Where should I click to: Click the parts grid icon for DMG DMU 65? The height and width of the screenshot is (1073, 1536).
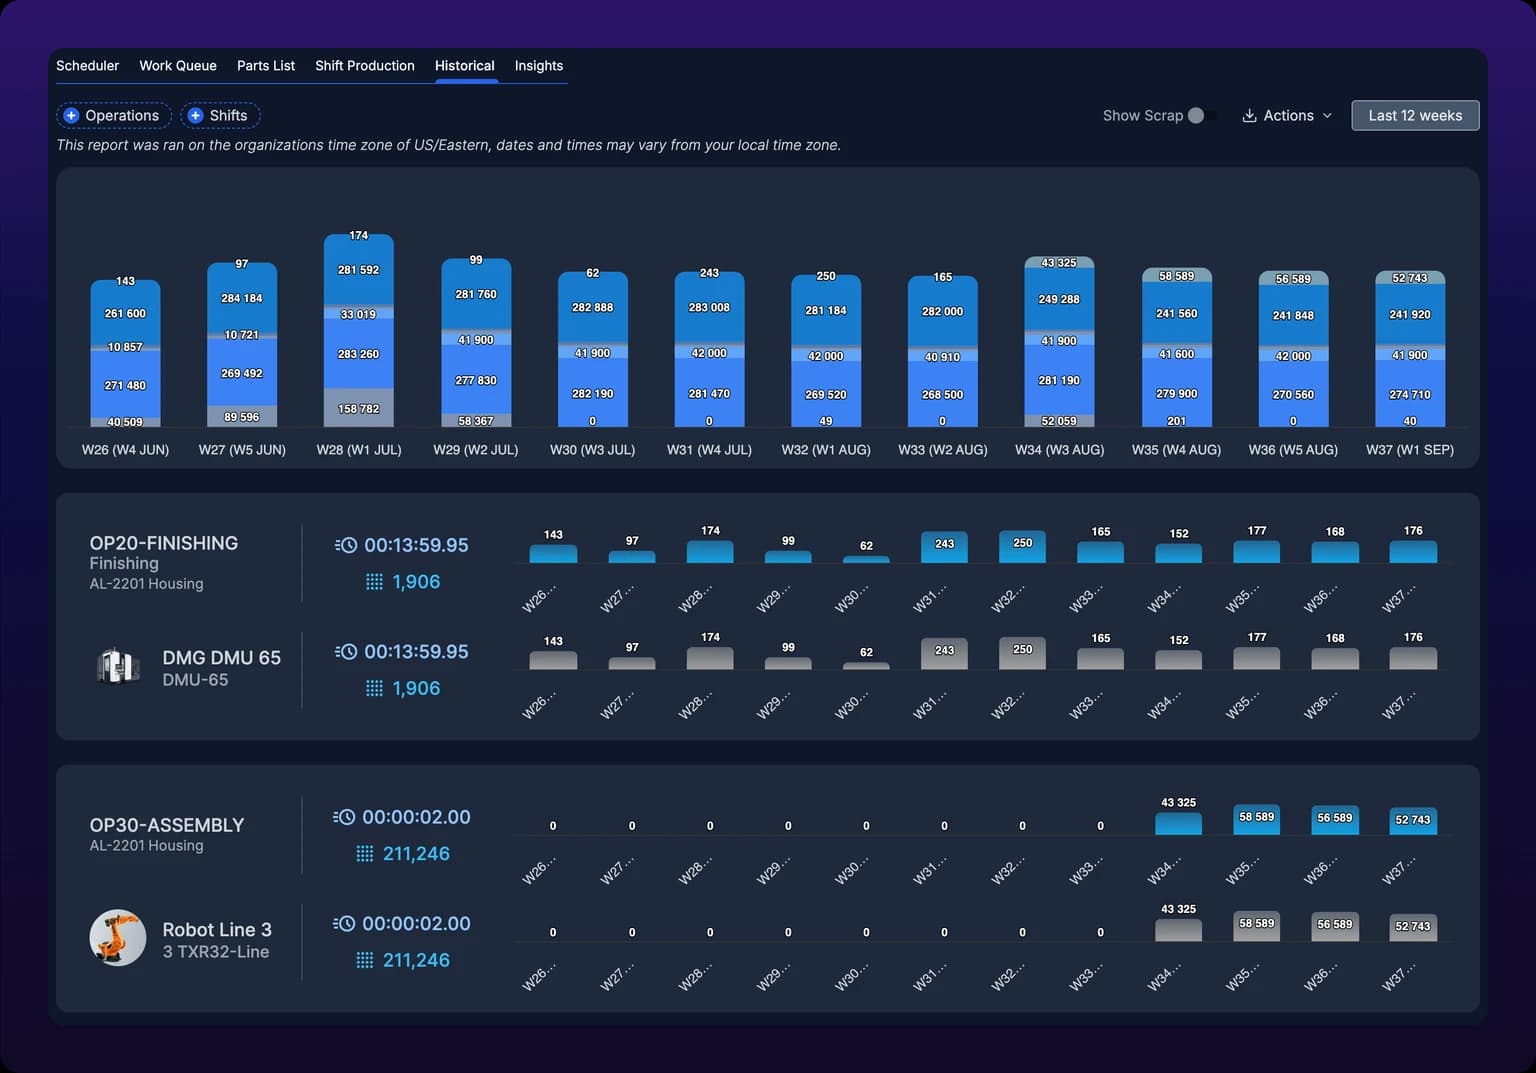[x=374, y=688]
